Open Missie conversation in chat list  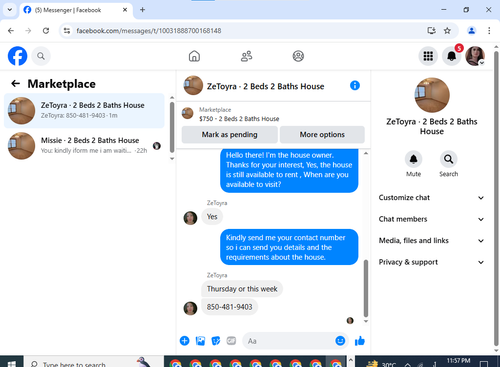[x=84, y=145]
